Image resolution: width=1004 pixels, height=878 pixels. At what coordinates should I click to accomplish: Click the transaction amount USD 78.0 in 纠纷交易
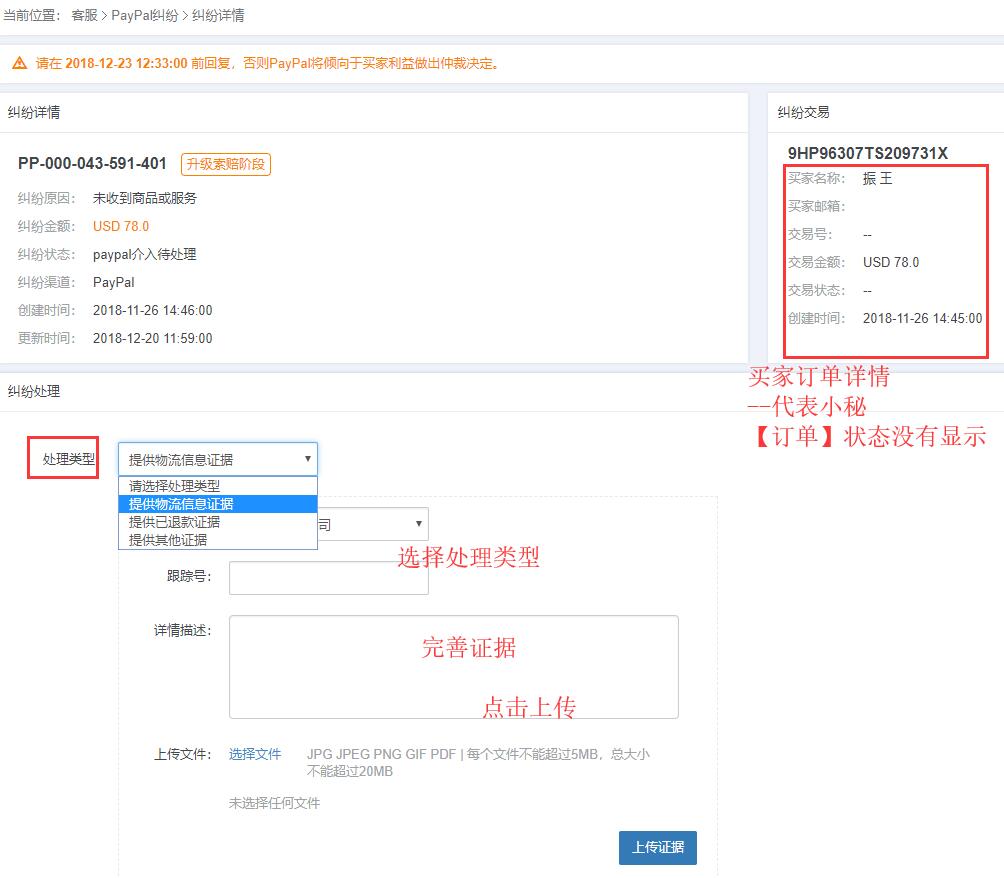(891, 262)
